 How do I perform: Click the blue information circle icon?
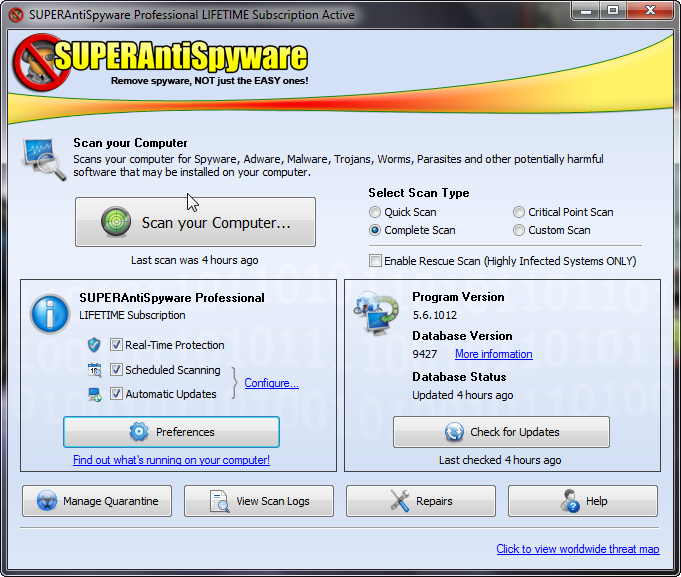coord(50,314)
